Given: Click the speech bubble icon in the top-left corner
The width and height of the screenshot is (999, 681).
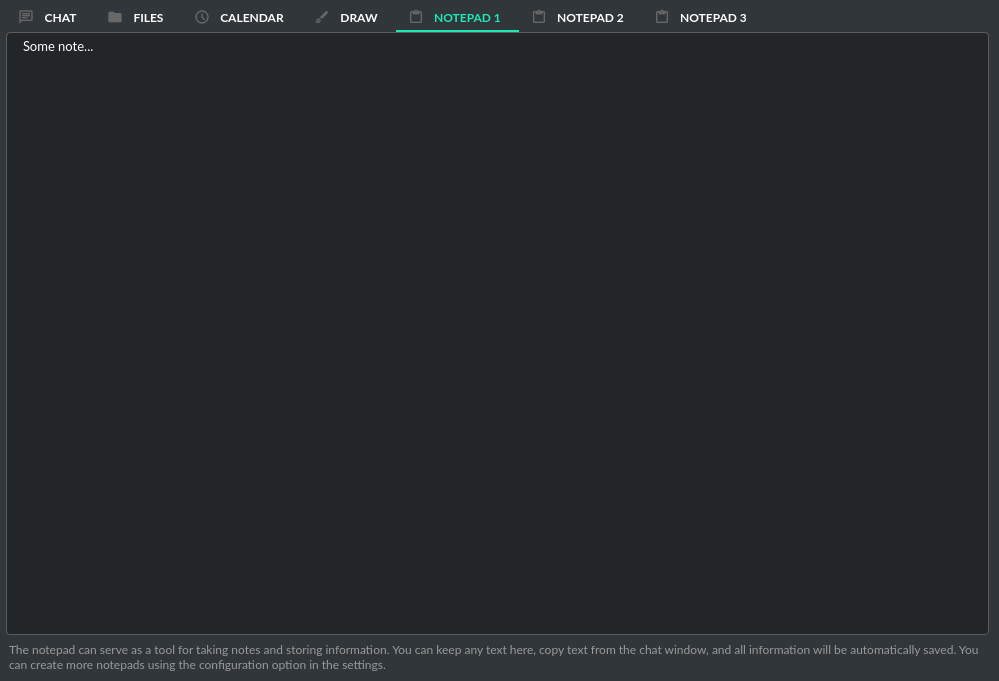Looking at the screenshot, I should click(26, 16).
